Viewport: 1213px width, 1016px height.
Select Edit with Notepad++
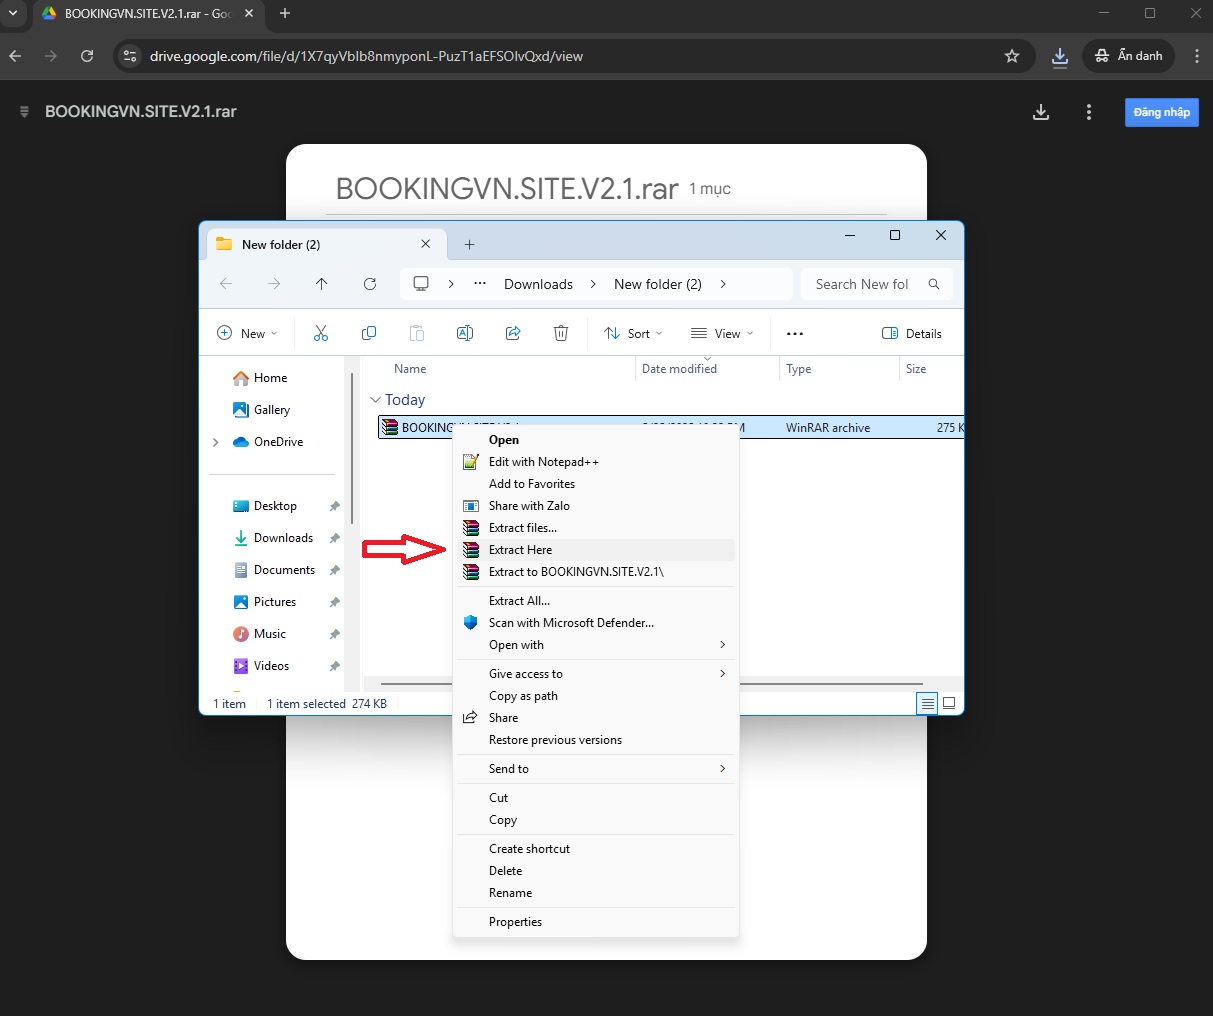(x=596, y=462)
